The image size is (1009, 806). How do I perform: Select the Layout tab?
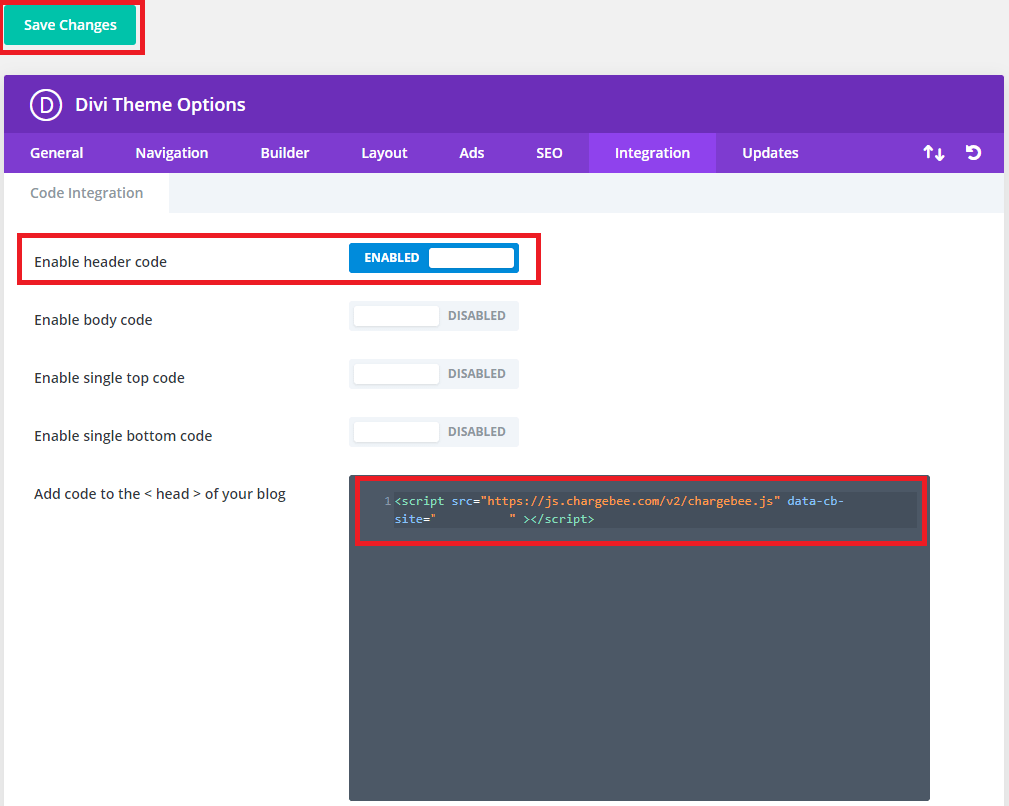pos(384,153)
